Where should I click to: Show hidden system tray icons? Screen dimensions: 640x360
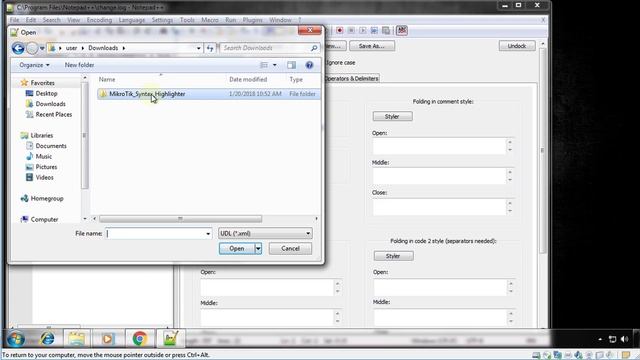click(x=600, y=339)
